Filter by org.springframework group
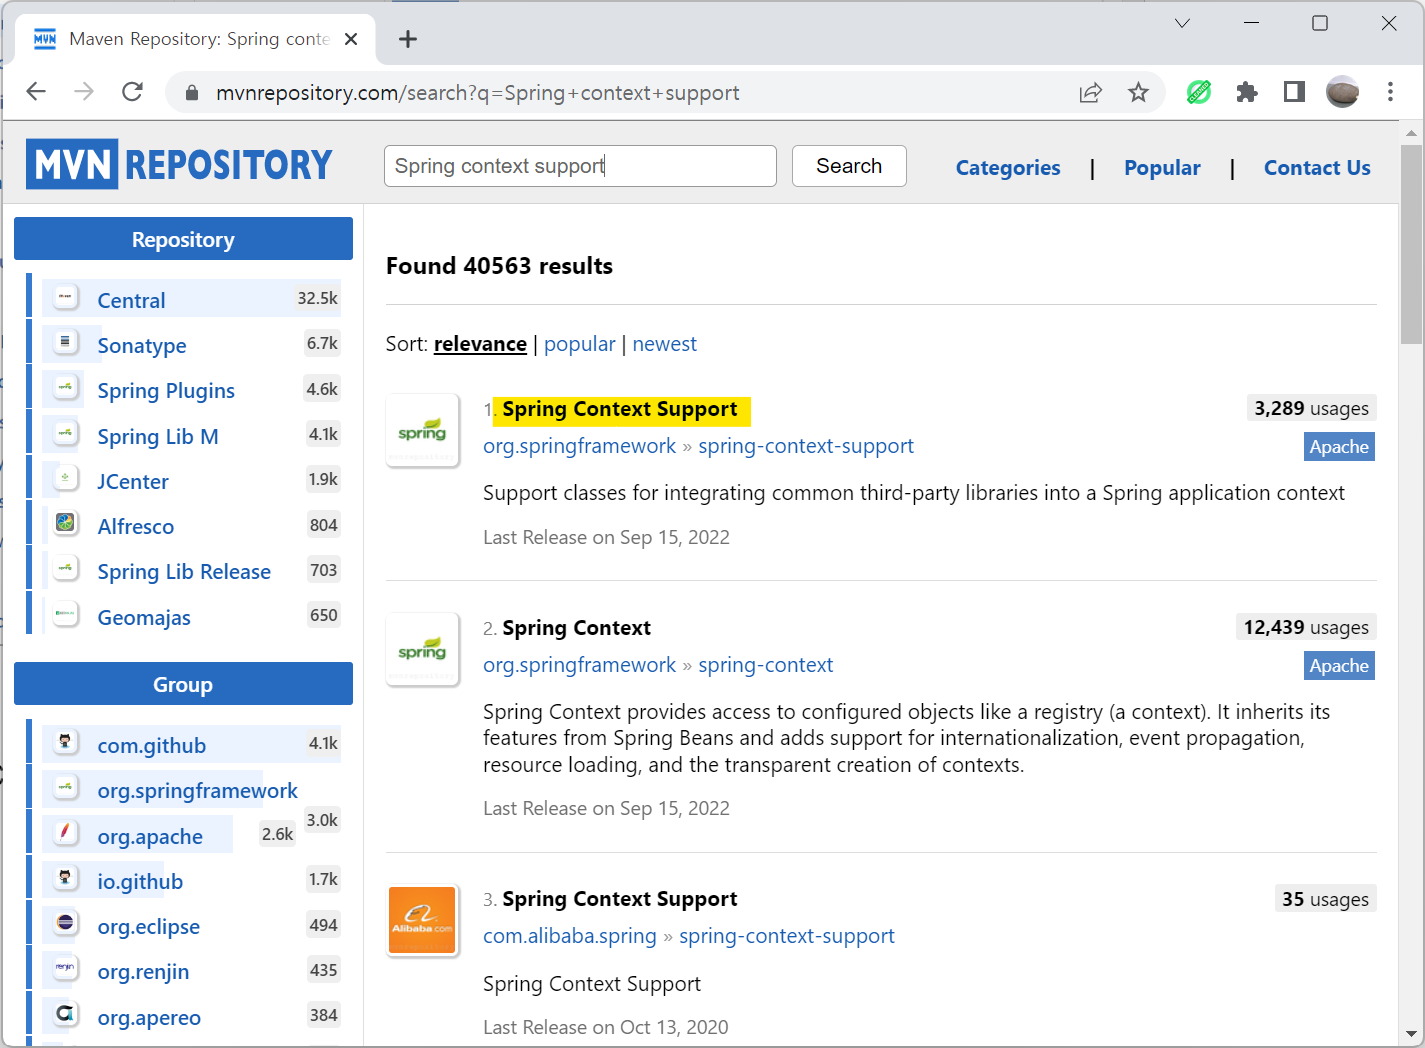Image resolution: width=1425 pixels, height=1048 pixels. [x=197, y=790]
